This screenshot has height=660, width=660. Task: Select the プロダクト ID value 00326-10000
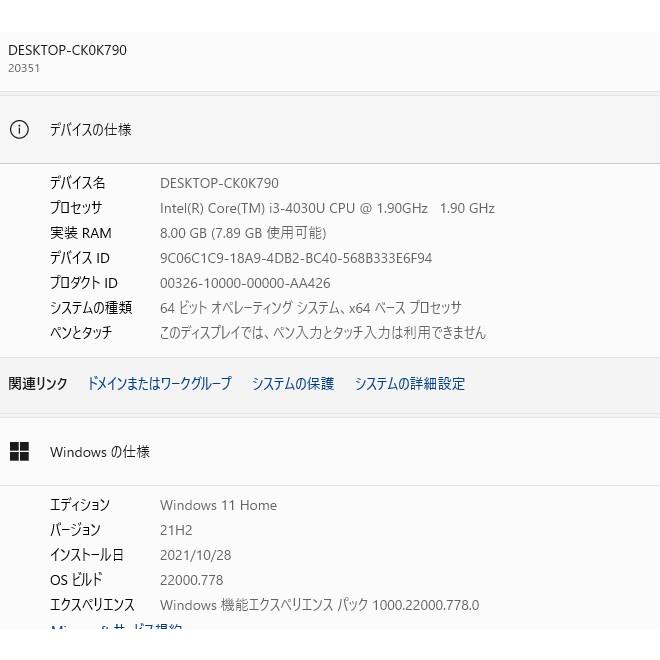245,283
